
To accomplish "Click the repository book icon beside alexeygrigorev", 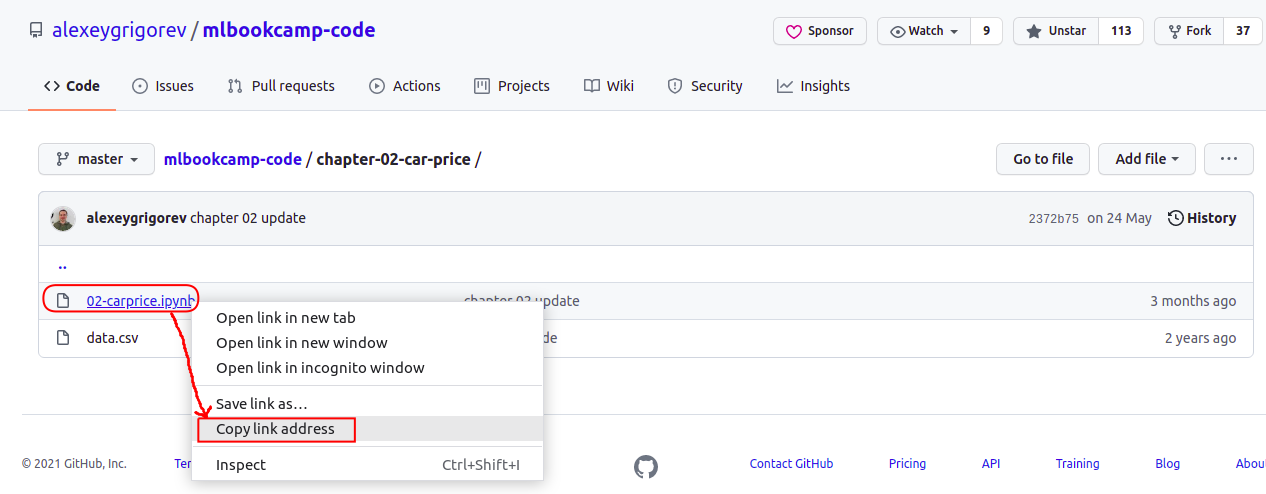I will tap(36, 31).
